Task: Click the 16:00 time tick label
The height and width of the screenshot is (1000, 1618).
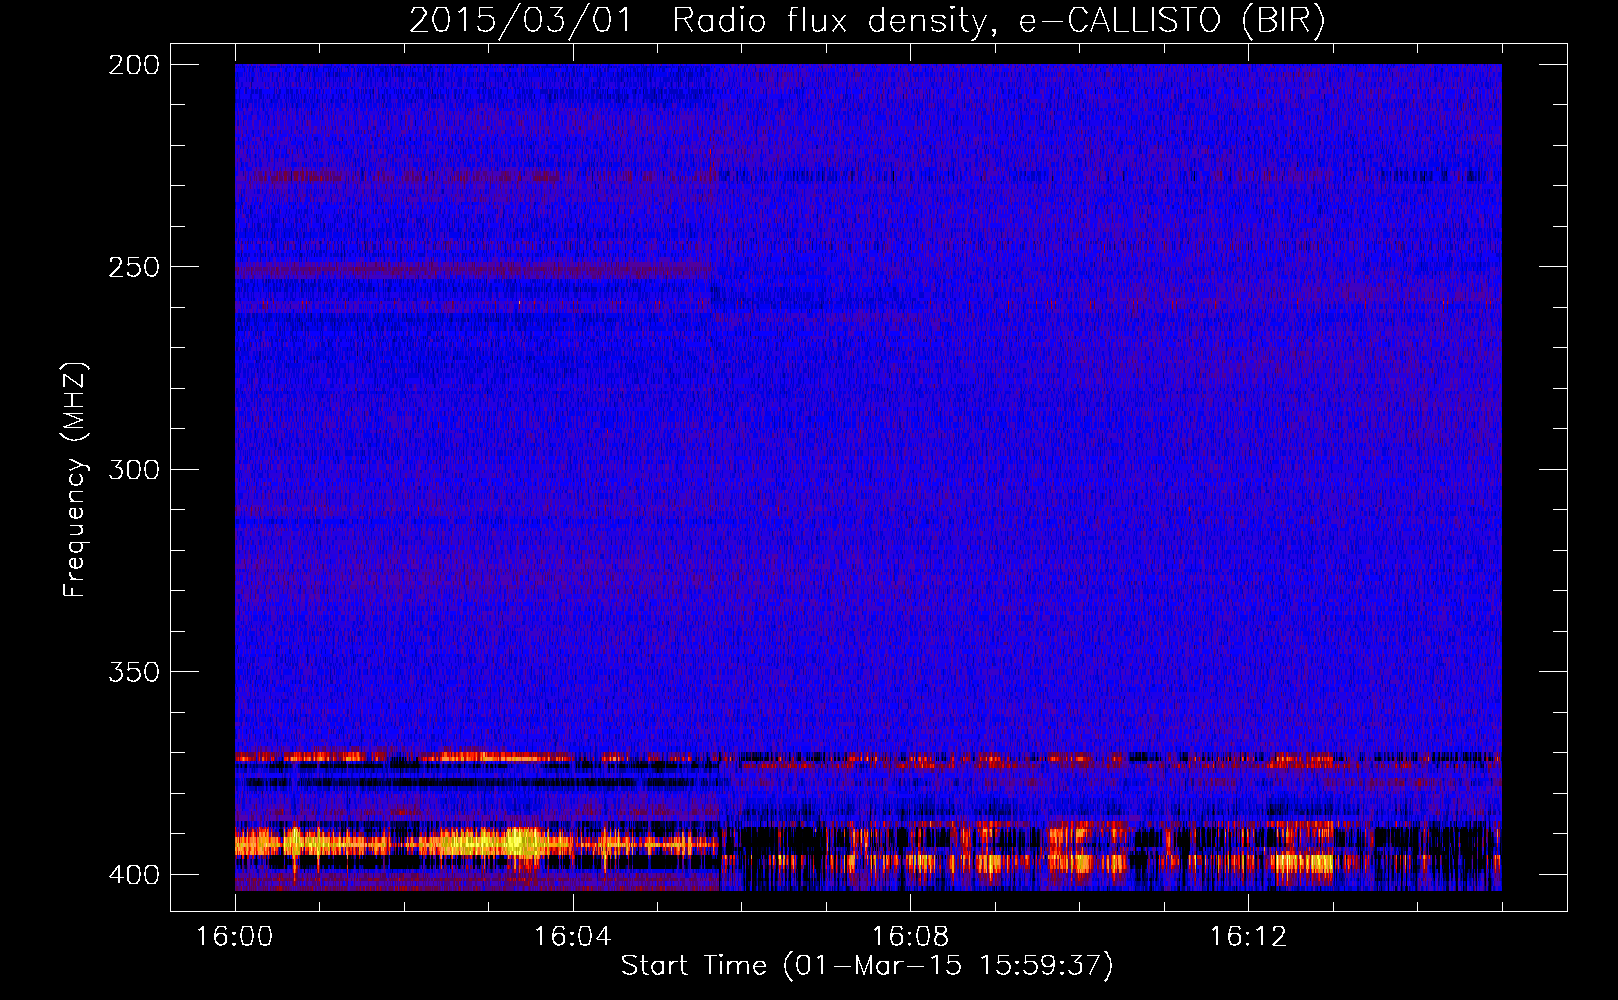Action: [235, 937]
